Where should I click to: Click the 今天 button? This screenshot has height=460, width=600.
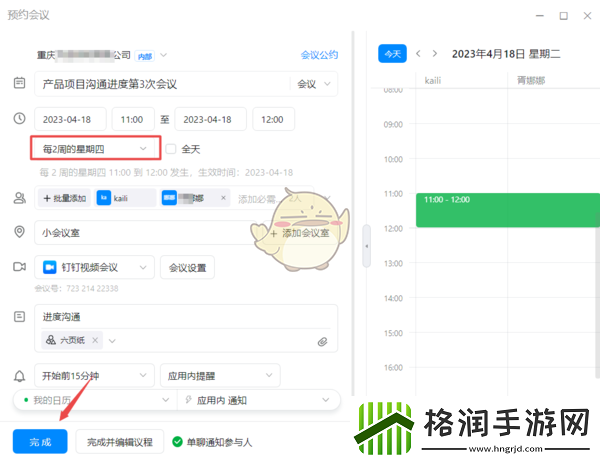(x=392, y=54)
